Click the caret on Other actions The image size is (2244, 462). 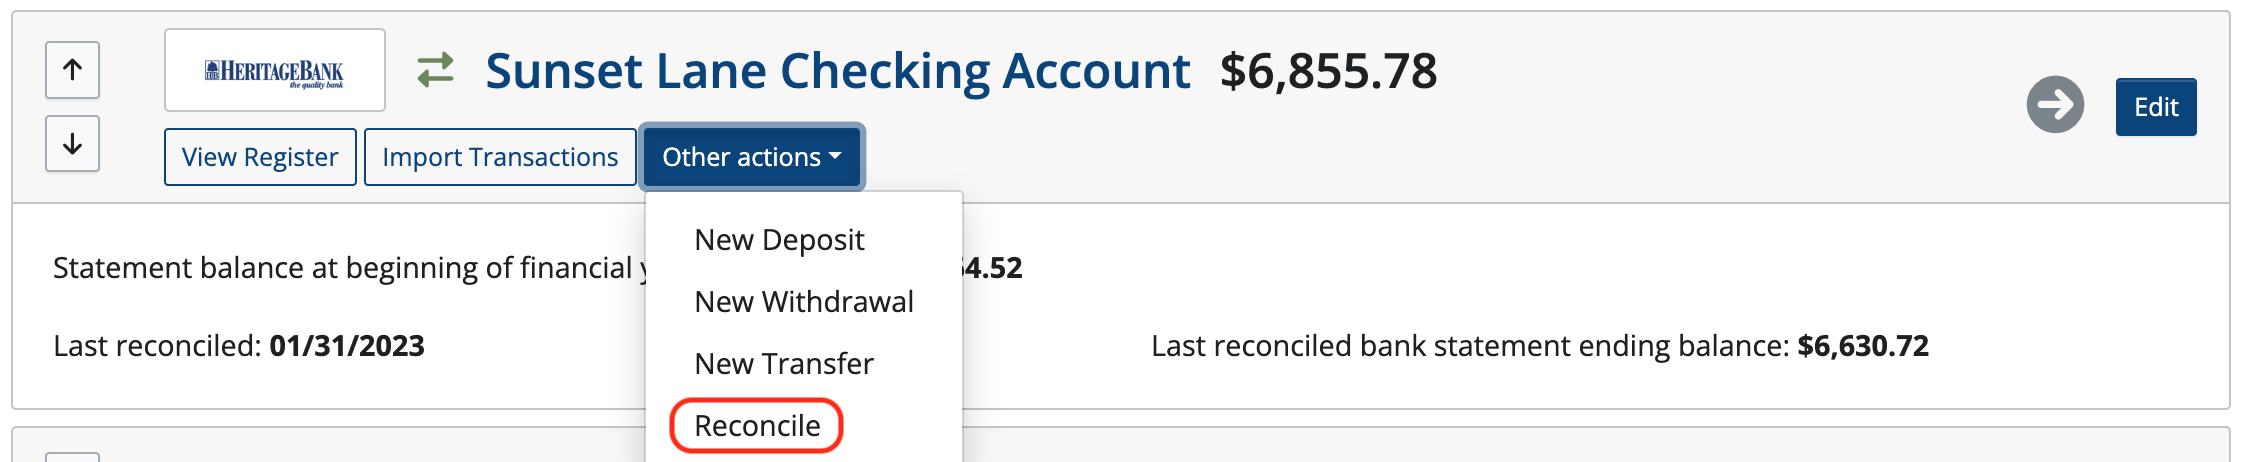[x=835, y=156]
